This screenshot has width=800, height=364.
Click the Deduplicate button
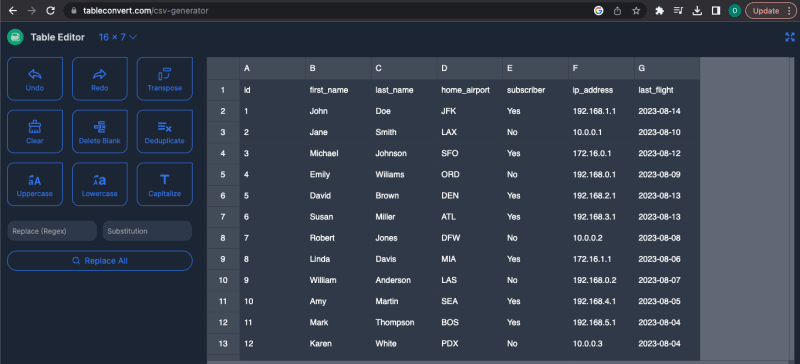coord(164,132)
